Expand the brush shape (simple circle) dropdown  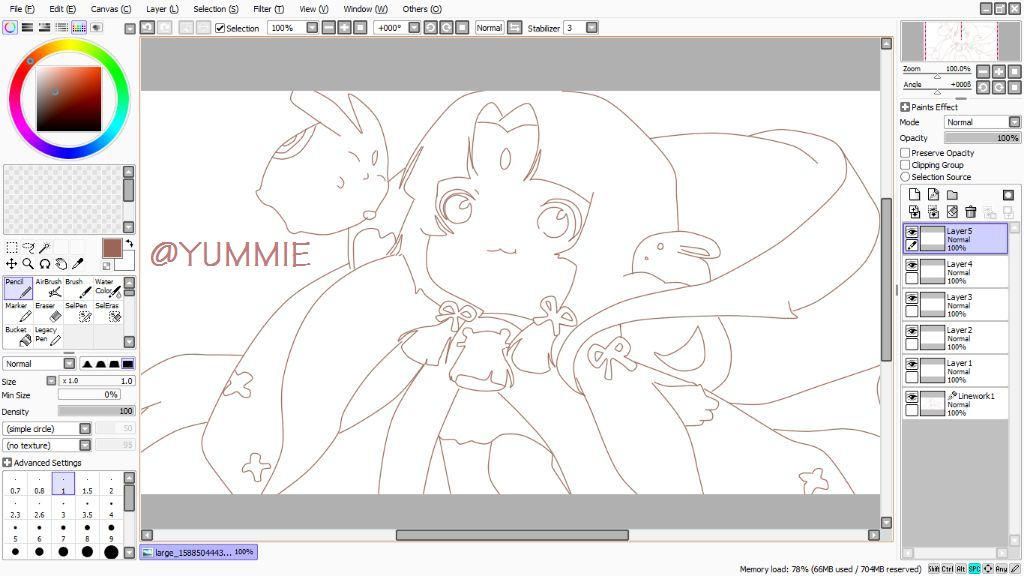click(85, 428)
